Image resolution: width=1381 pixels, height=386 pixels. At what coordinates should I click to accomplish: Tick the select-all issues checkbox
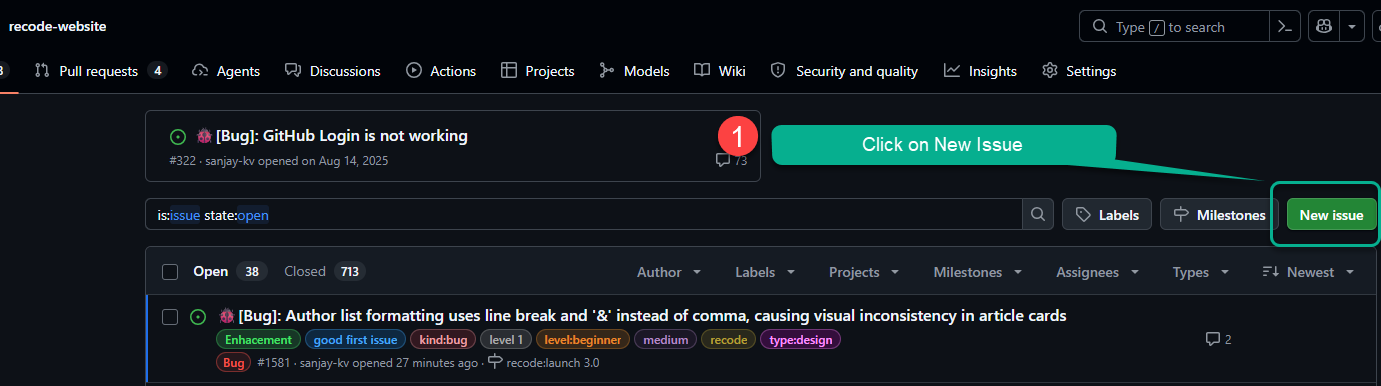170,272
